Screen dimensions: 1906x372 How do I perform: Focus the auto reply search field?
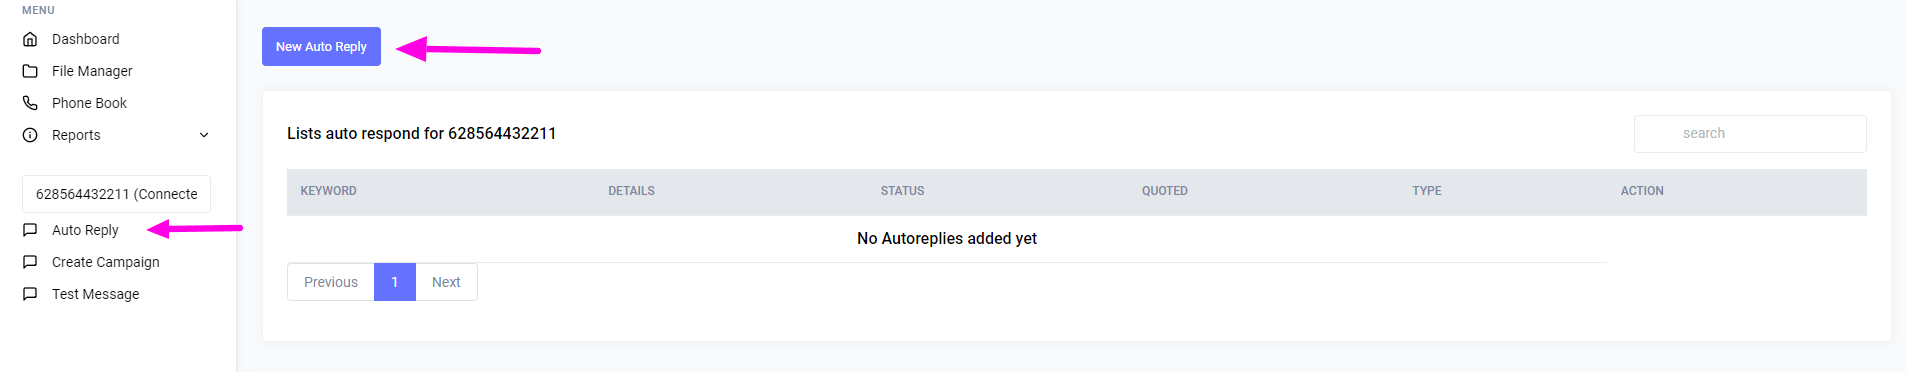pyautogui.click(x=1750, y=134)
